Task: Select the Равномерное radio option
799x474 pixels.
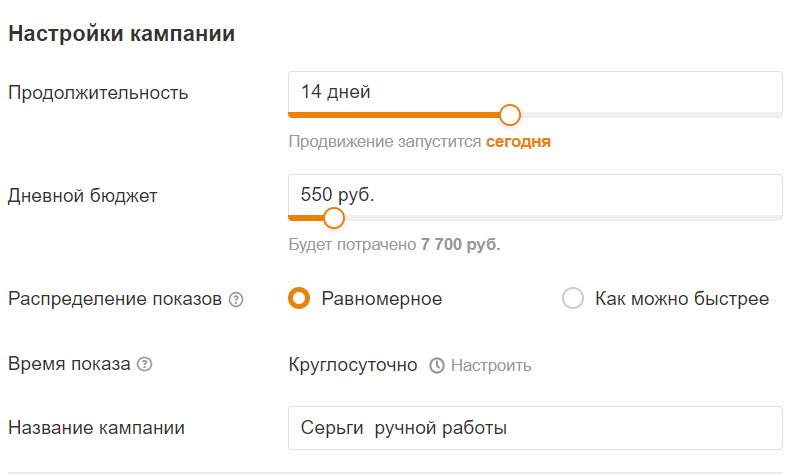Action: [299, 299]
